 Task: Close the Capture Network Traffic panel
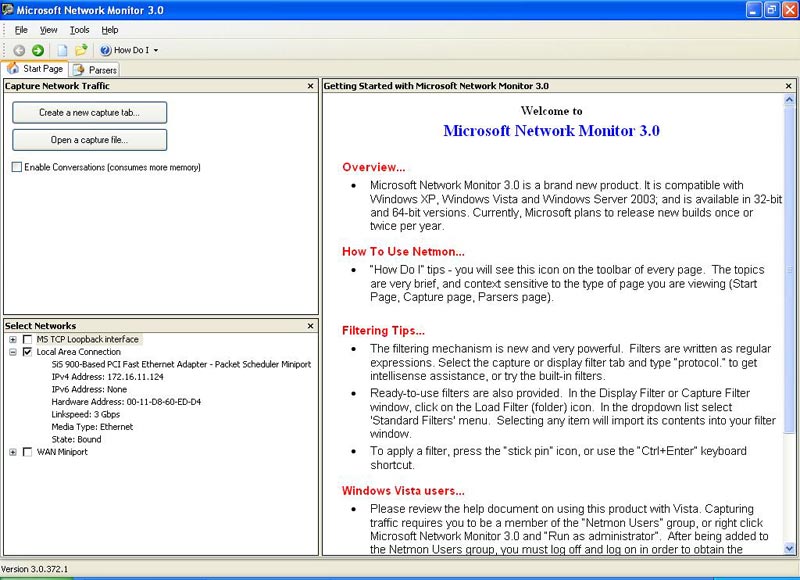311,87
